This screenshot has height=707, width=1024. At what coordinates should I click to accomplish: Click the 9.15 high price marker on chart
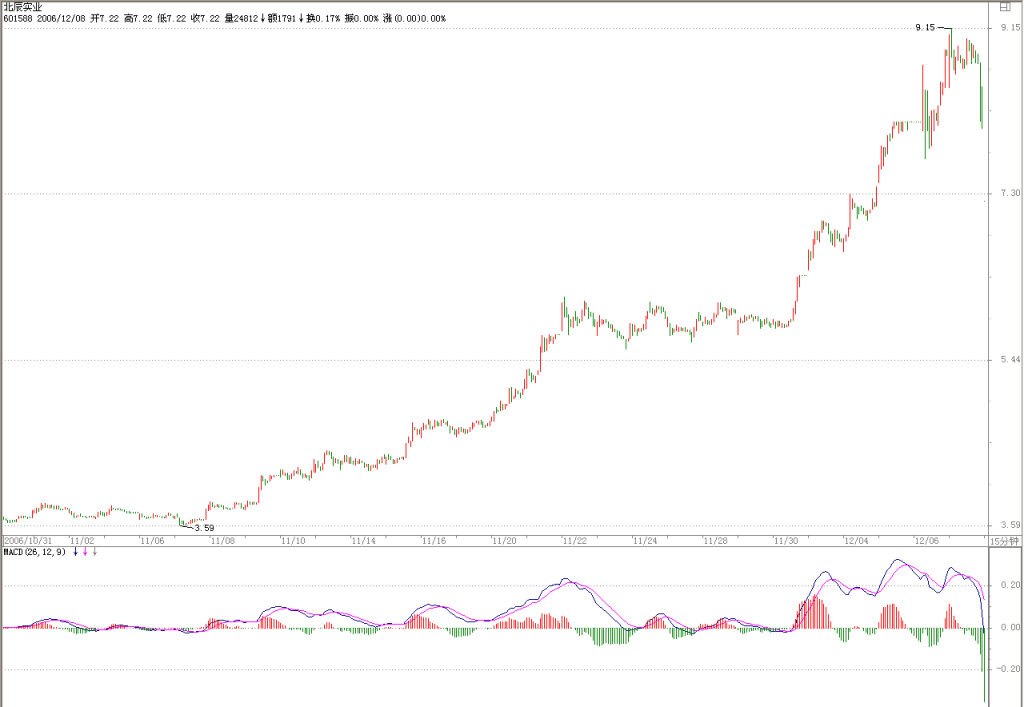tap(925, 27)
